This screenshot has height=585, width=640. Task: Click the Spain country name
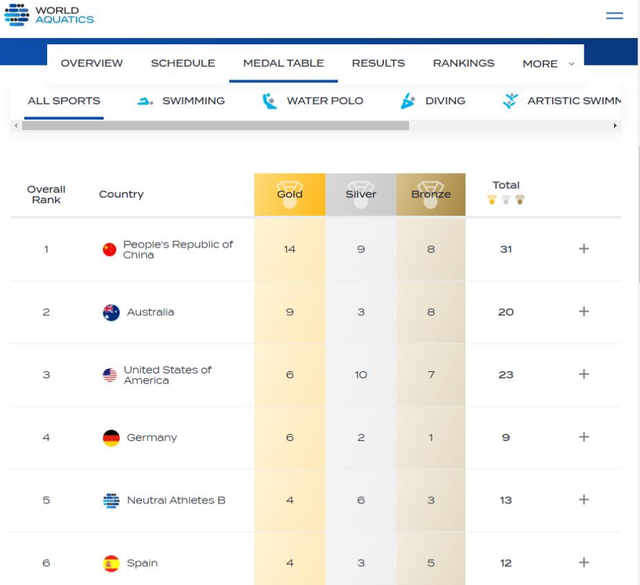(x=142, y=563)
